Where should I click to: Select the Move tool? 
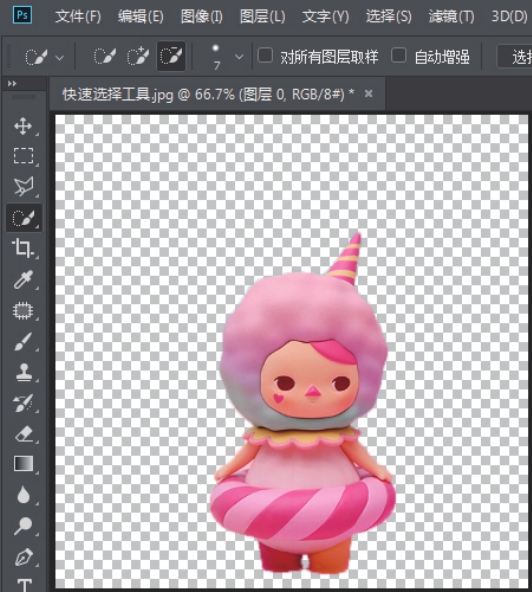click(x=23, y=126)
